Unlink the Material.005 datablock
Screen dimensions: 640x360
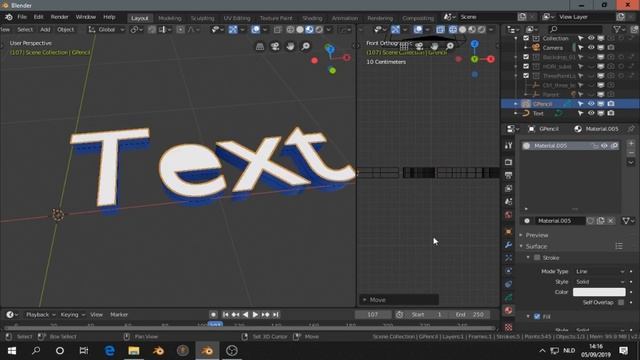(x=611, y=221)
